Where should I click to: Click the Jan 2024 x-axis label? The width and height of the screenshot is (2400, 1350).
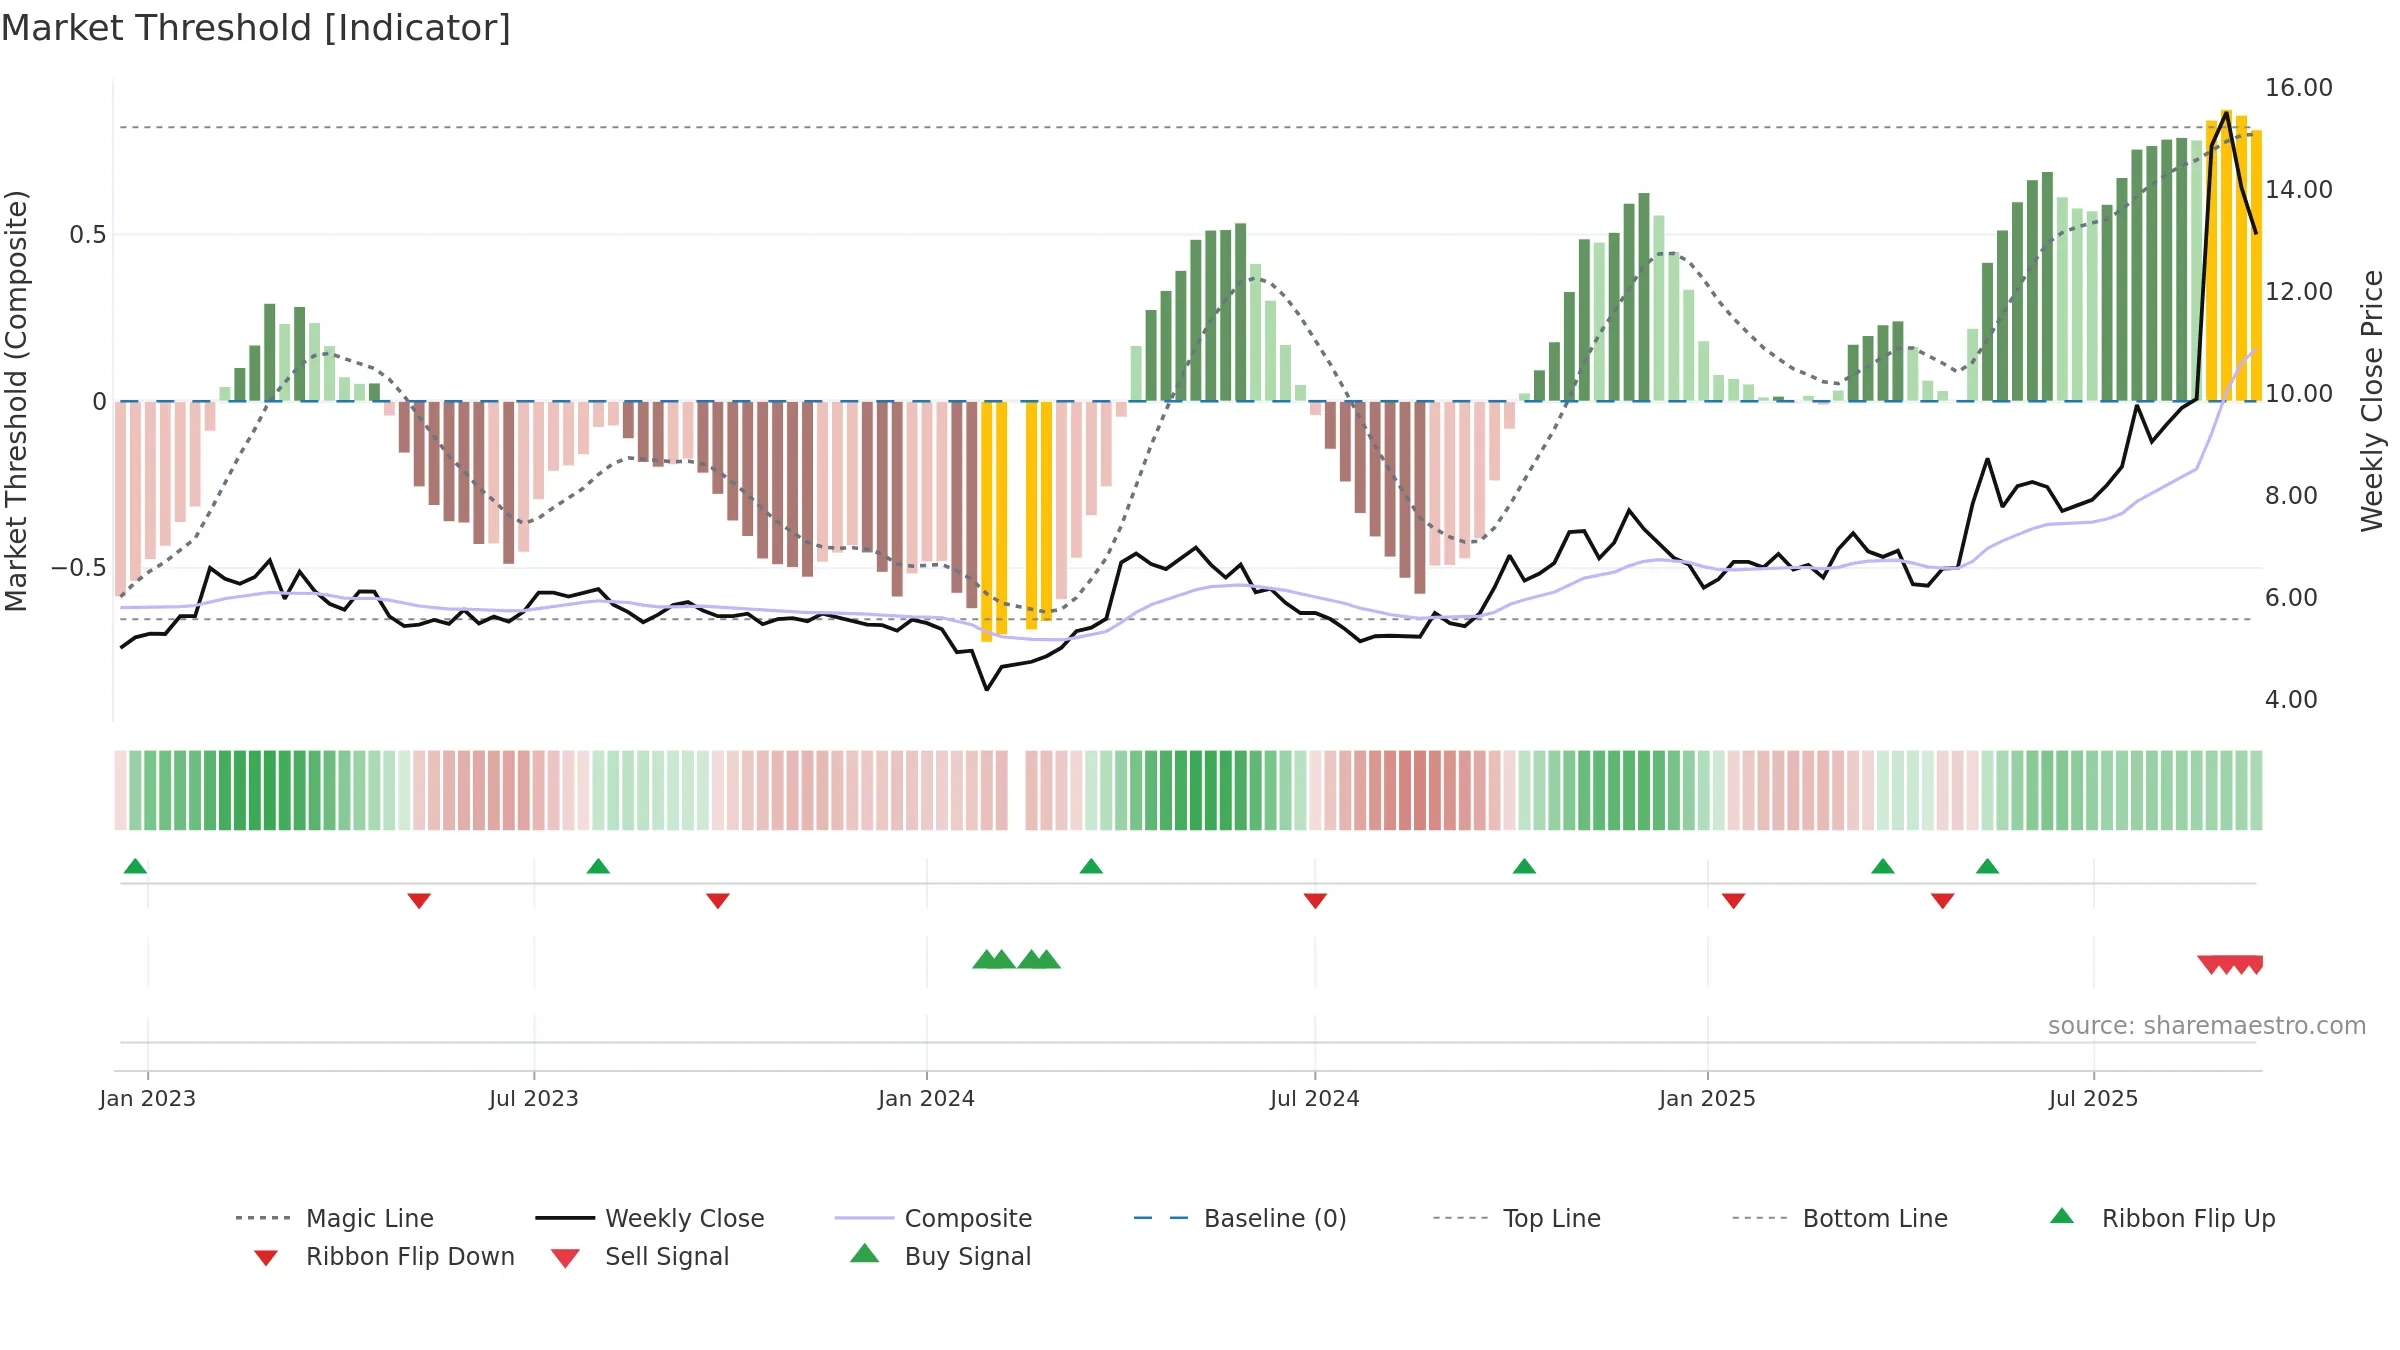pyautogui.click(x=926, y=1098)
